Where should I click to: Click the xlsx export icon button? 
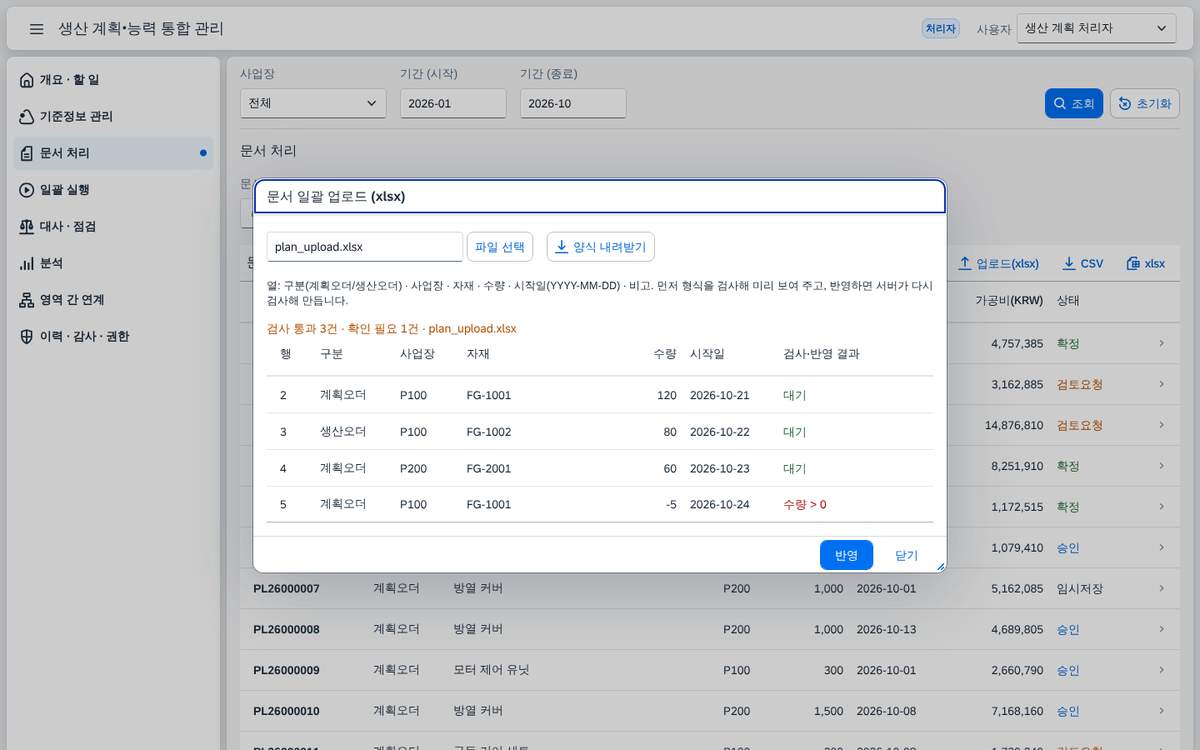[x=1145, y=264]
